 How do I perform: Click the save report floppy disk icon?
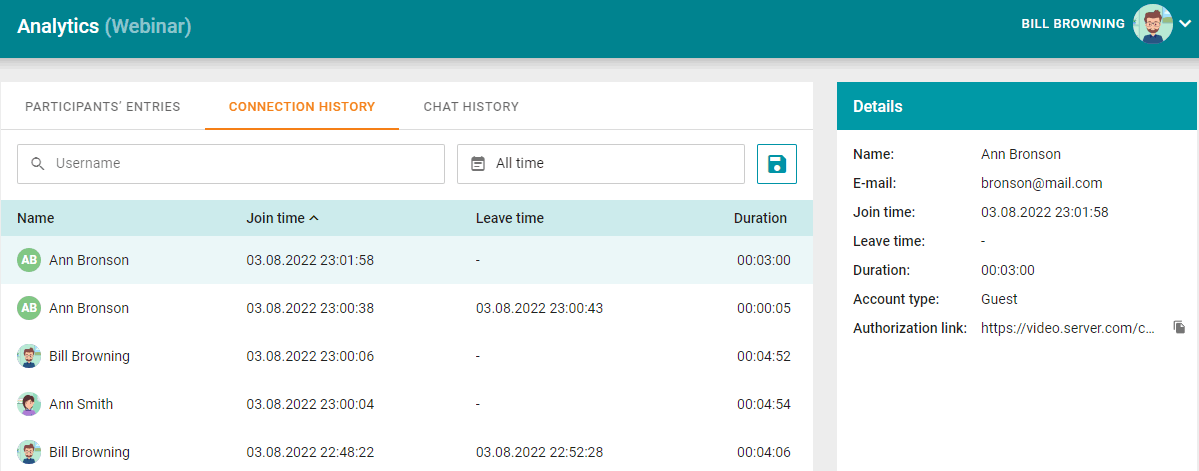[776, 164]
